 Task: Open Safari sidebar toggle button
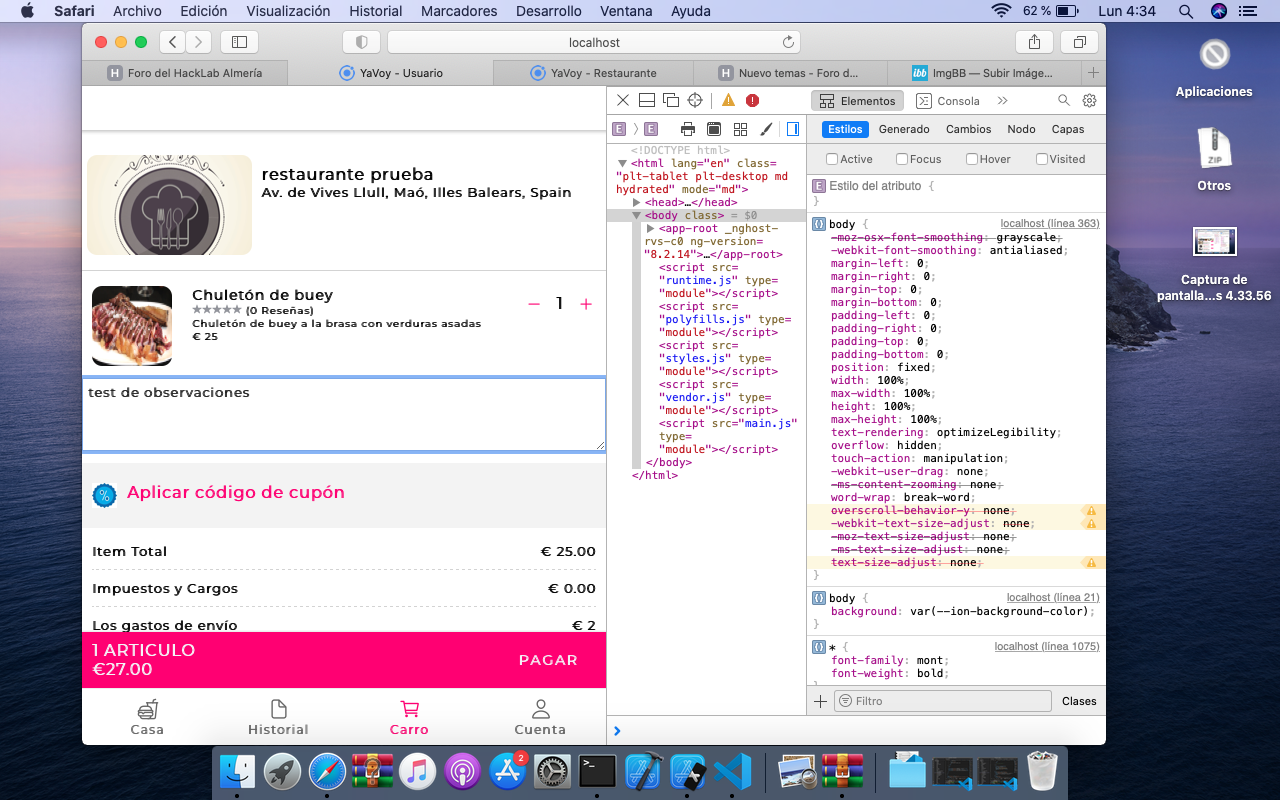[239, 42]
